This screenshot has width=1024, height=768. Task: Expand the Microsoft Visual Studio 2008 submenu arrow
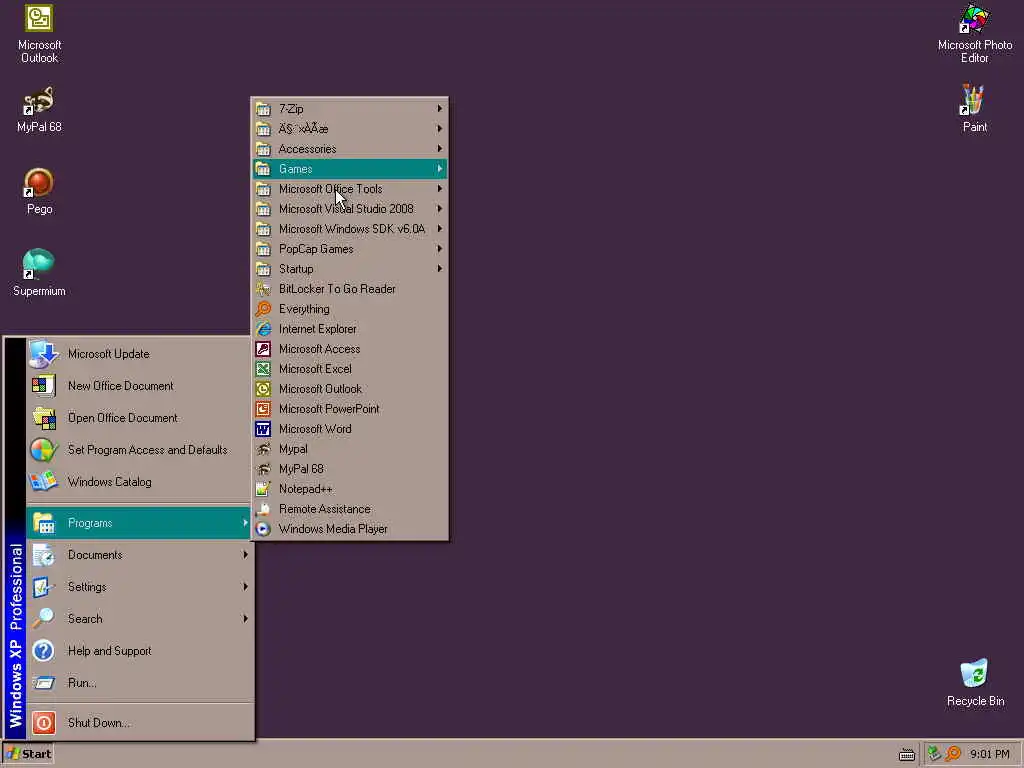[x=440, y=209]
